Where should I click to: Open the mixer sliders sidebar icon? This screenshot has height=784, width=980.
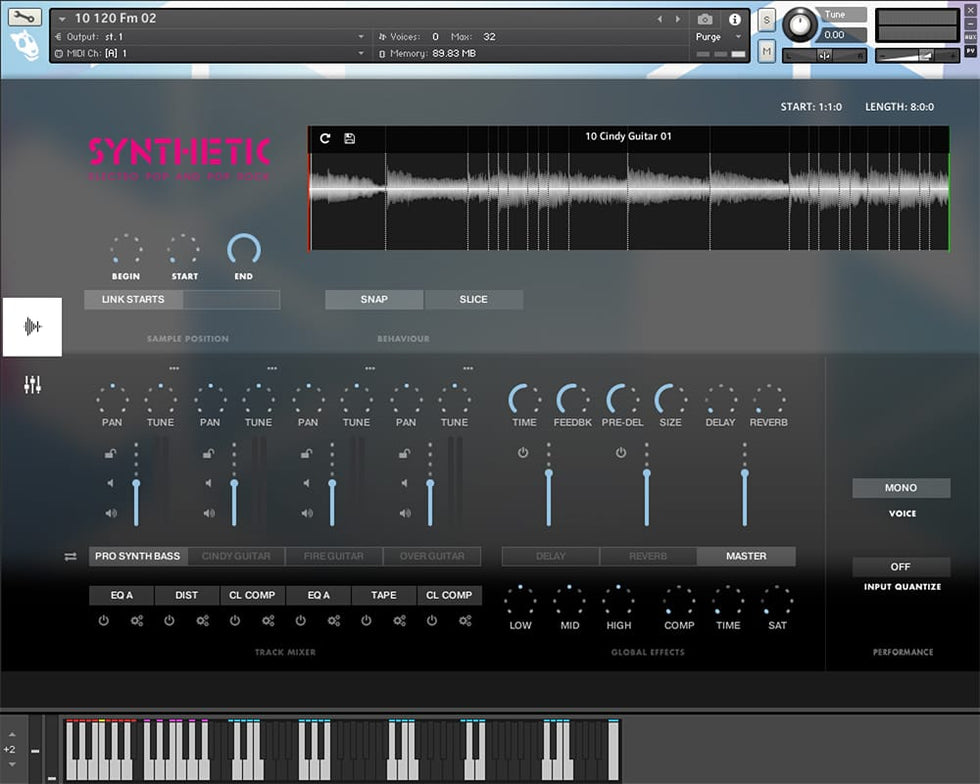point(32,385)
